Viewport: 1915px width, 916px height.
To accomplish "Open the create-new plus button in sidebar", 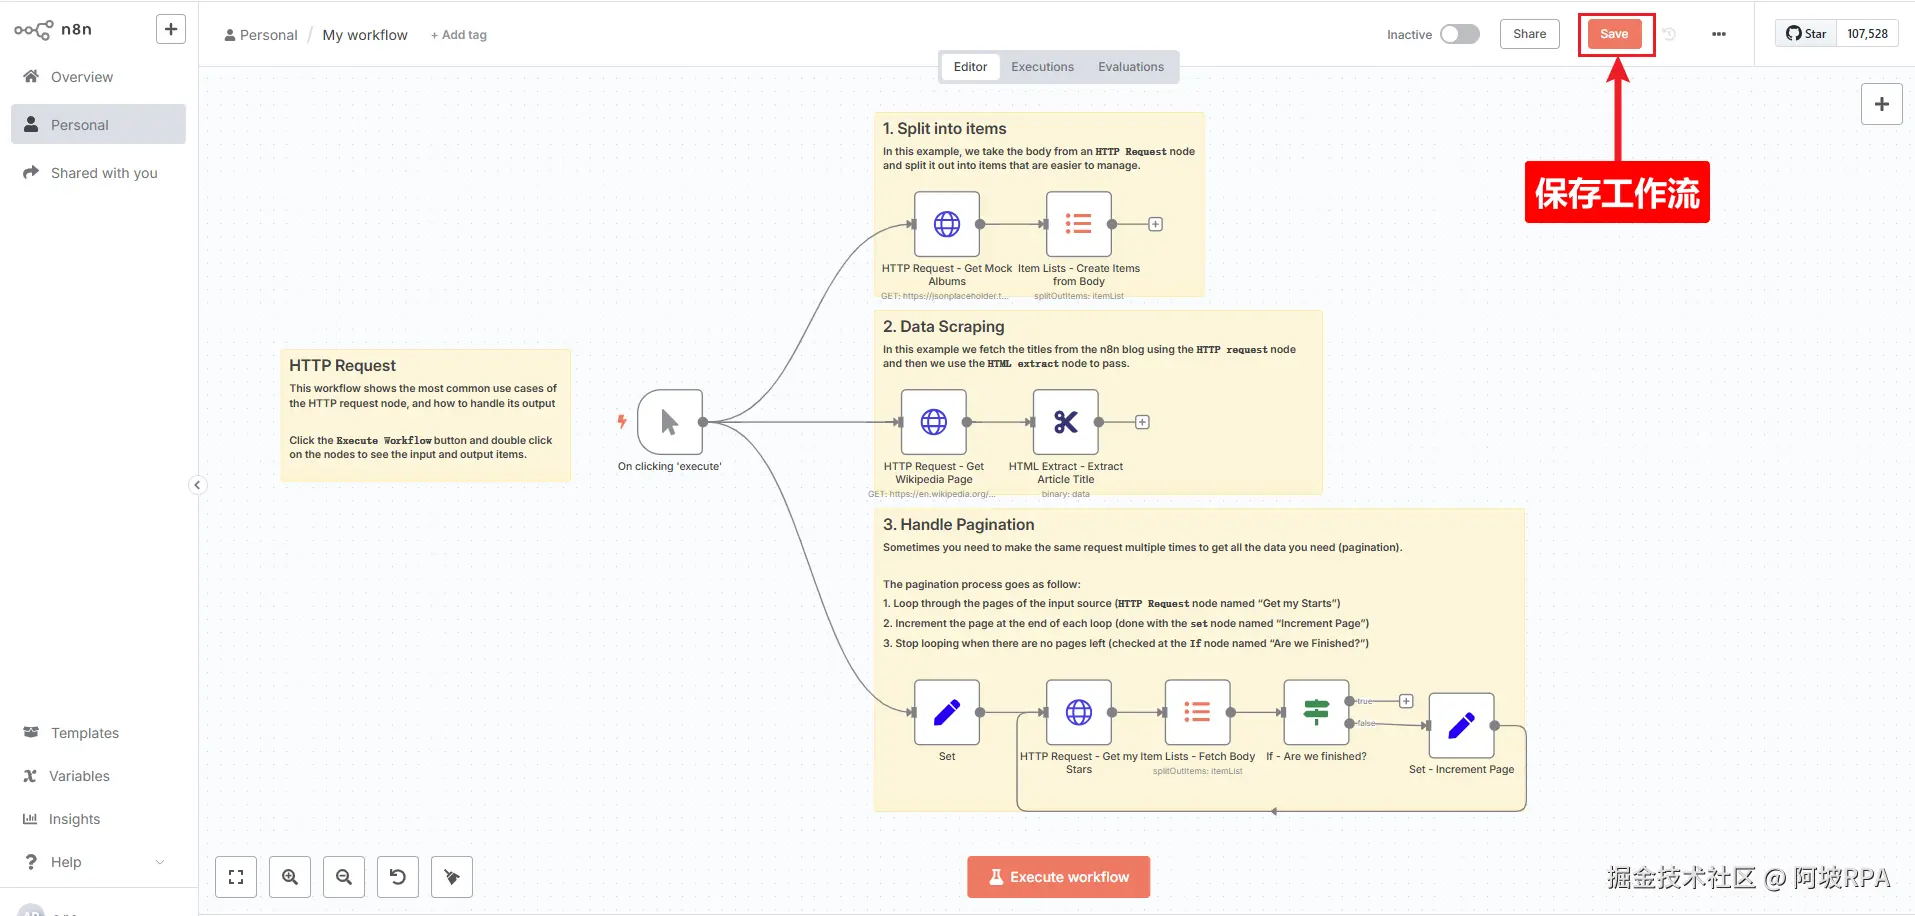I will tap(171, 29).
